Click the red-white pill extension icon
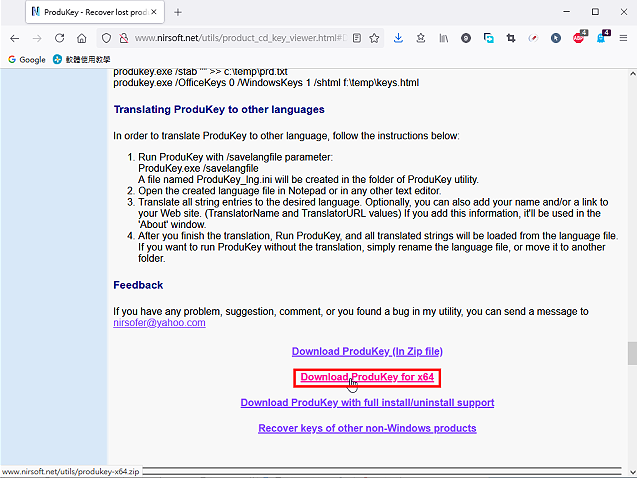Image resolution: width=637 pixels, height=478 pixels. click(533, 38)
